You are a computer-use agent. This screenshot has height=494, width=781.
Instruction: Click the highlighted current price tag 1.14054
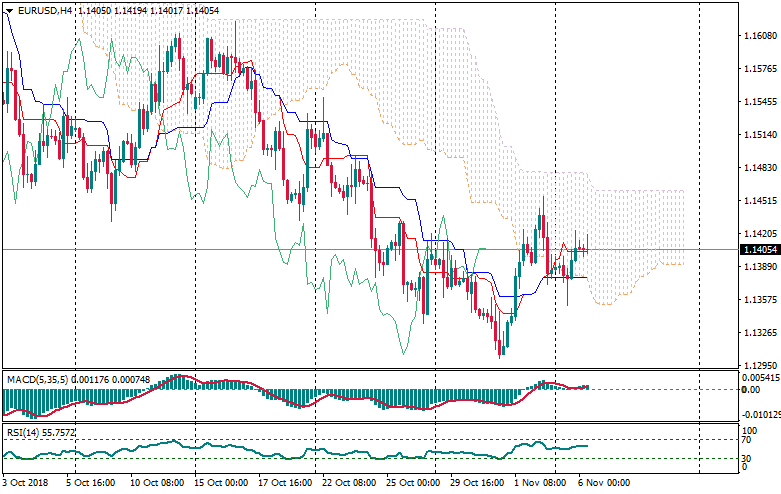click(756, 249)
